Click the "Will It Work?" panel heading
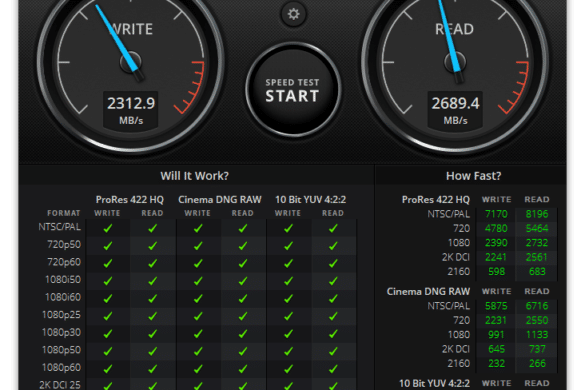 (x=194, y=176)
